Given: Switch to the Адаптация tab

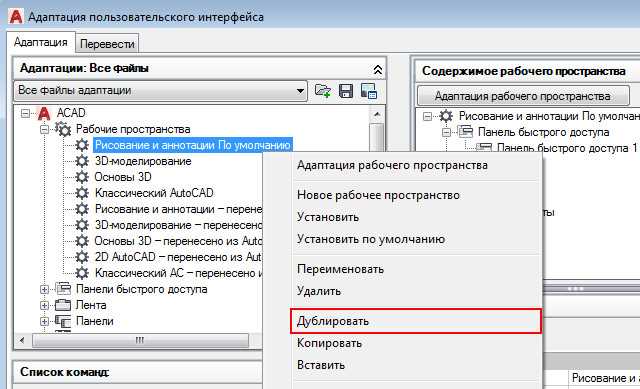Looking at the screenshot, I should click(41, 42).
